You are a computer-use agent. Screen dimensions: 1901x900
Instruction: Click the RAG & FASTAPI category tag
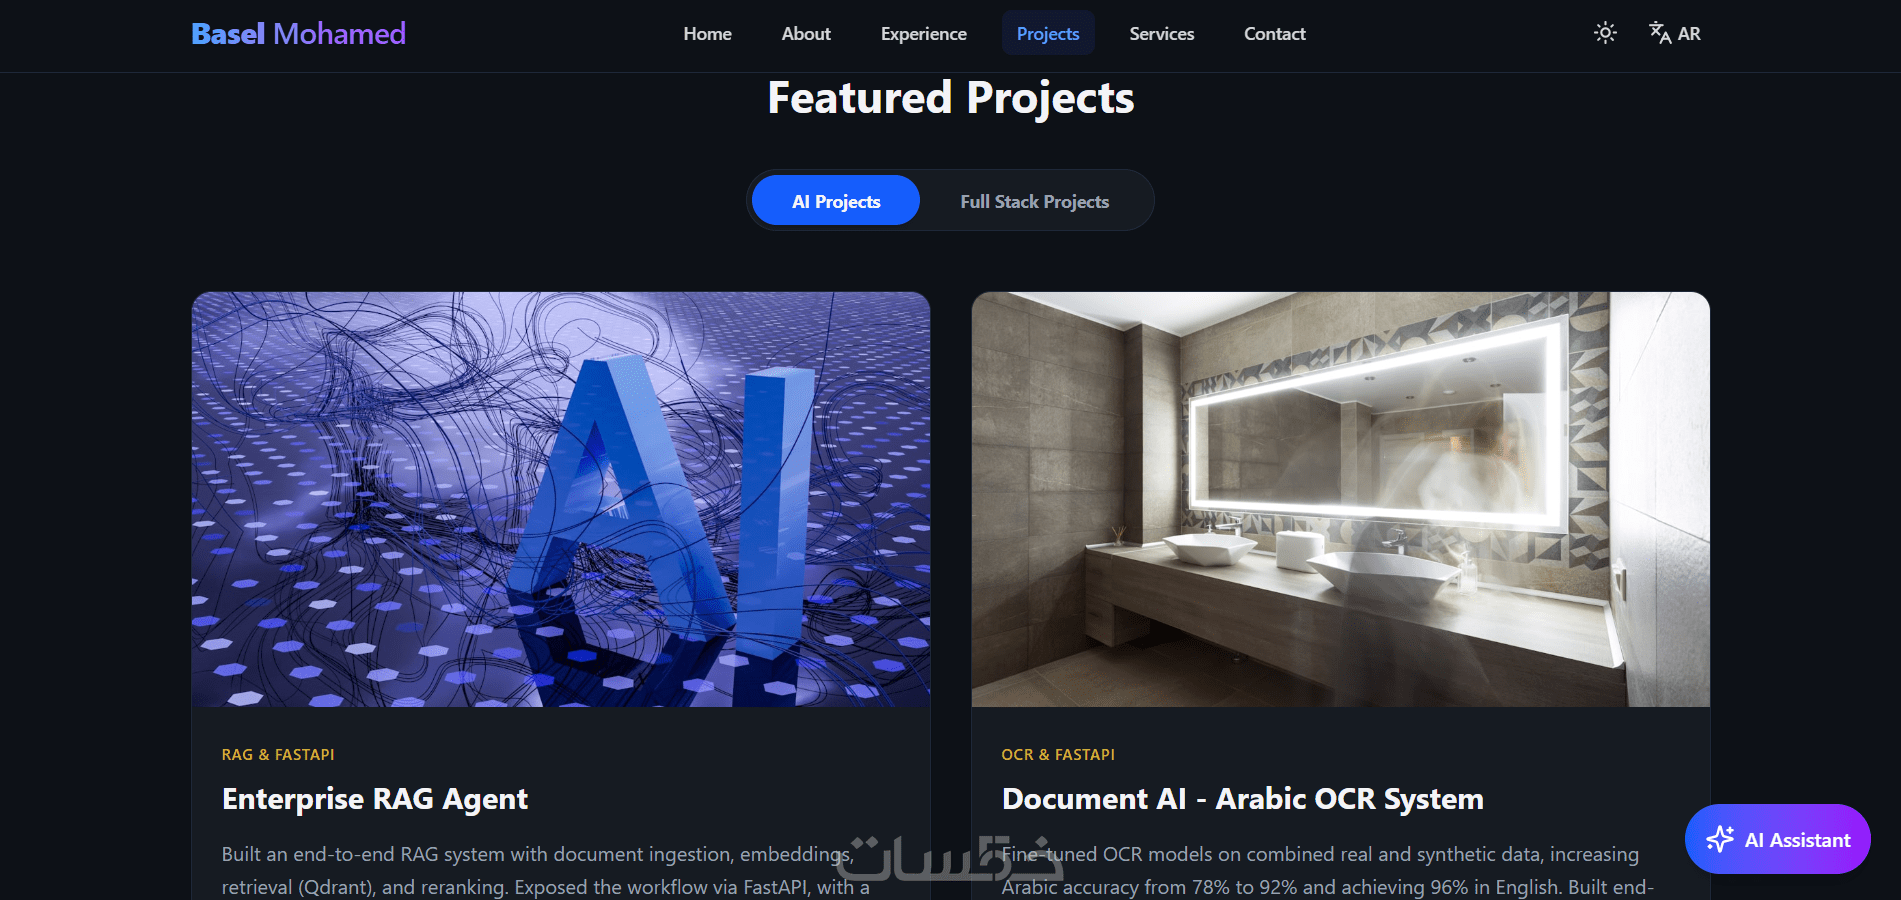[x=278, y=755]
